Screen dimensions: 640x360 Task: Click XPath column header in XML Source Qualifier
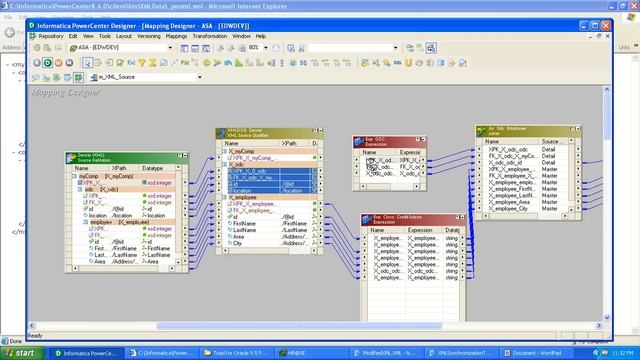click(294, 143)
